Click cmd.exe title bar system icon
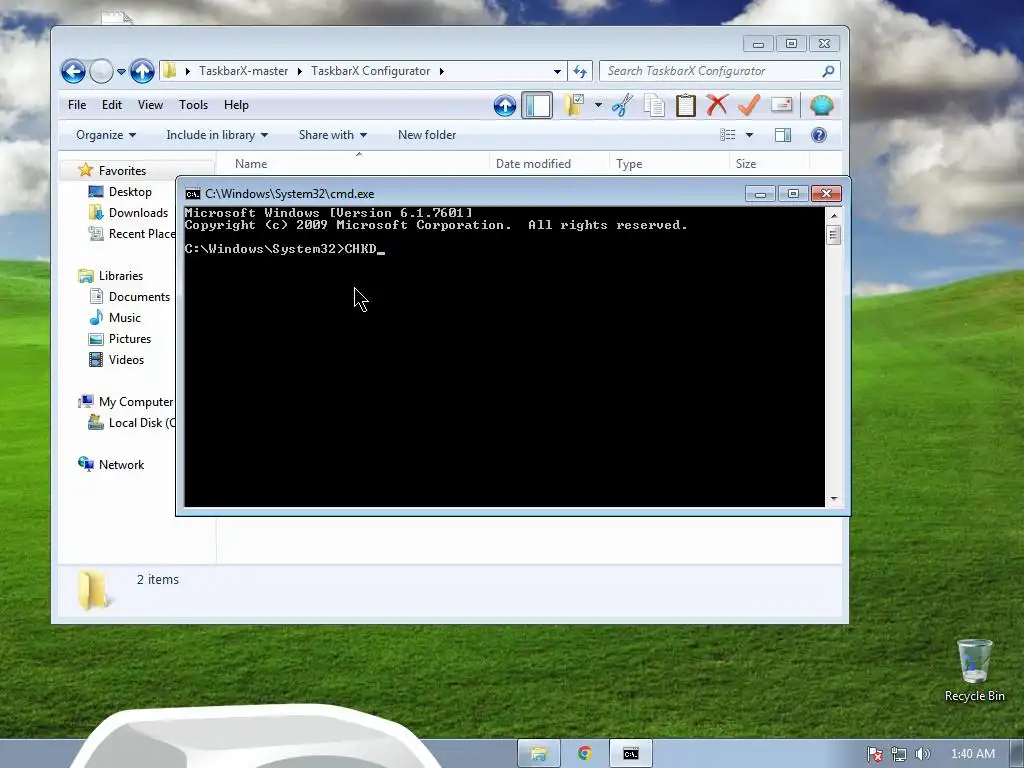The height and width of the screenshot is (768, 1024). click(x=193, y=194)
